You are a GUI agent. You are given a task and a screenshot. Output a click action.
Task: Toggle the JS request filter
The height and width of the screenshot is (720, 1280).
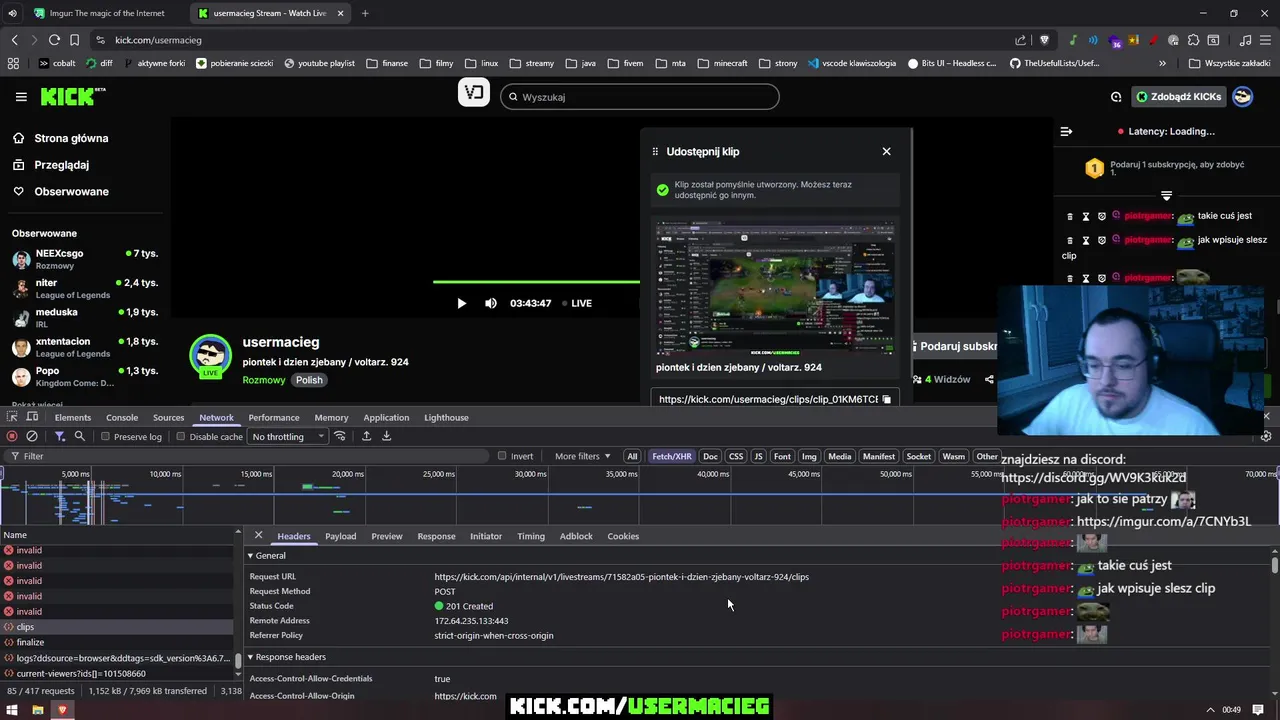coord(758,456)
